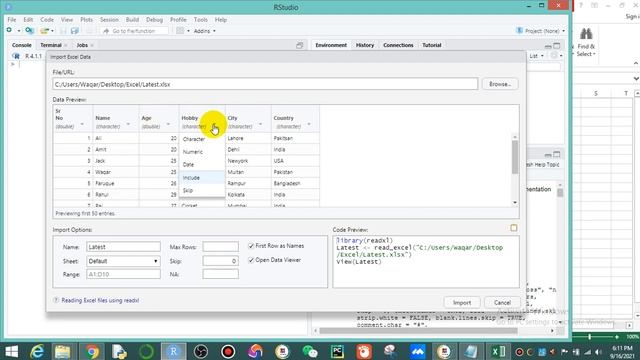Viewport: 640px width, 360px height.
Task: Click the Cancel button
Action: [x=502, y=302]
